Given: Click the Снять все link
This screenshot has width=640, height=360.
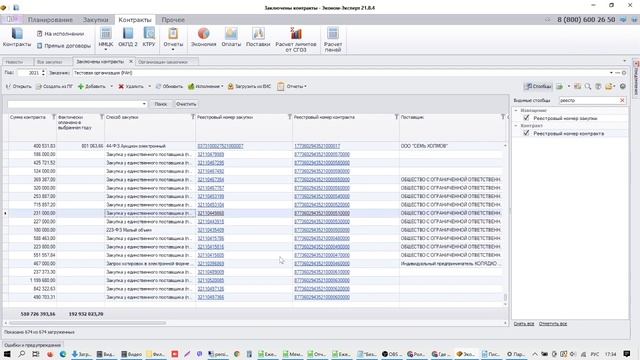Looking at the screenshot, I should pos(524,324).
